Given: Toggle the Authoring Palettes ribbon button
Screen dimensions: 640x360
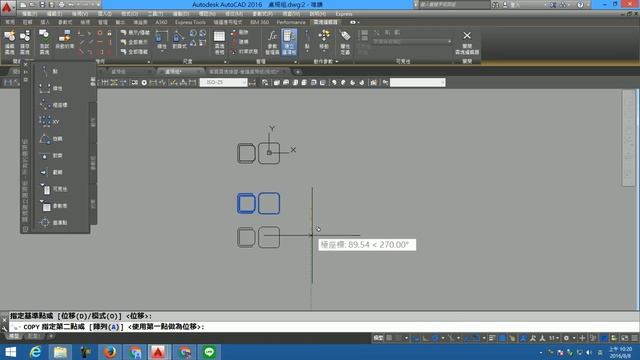Looking at the screenshot, I should 289,42.
